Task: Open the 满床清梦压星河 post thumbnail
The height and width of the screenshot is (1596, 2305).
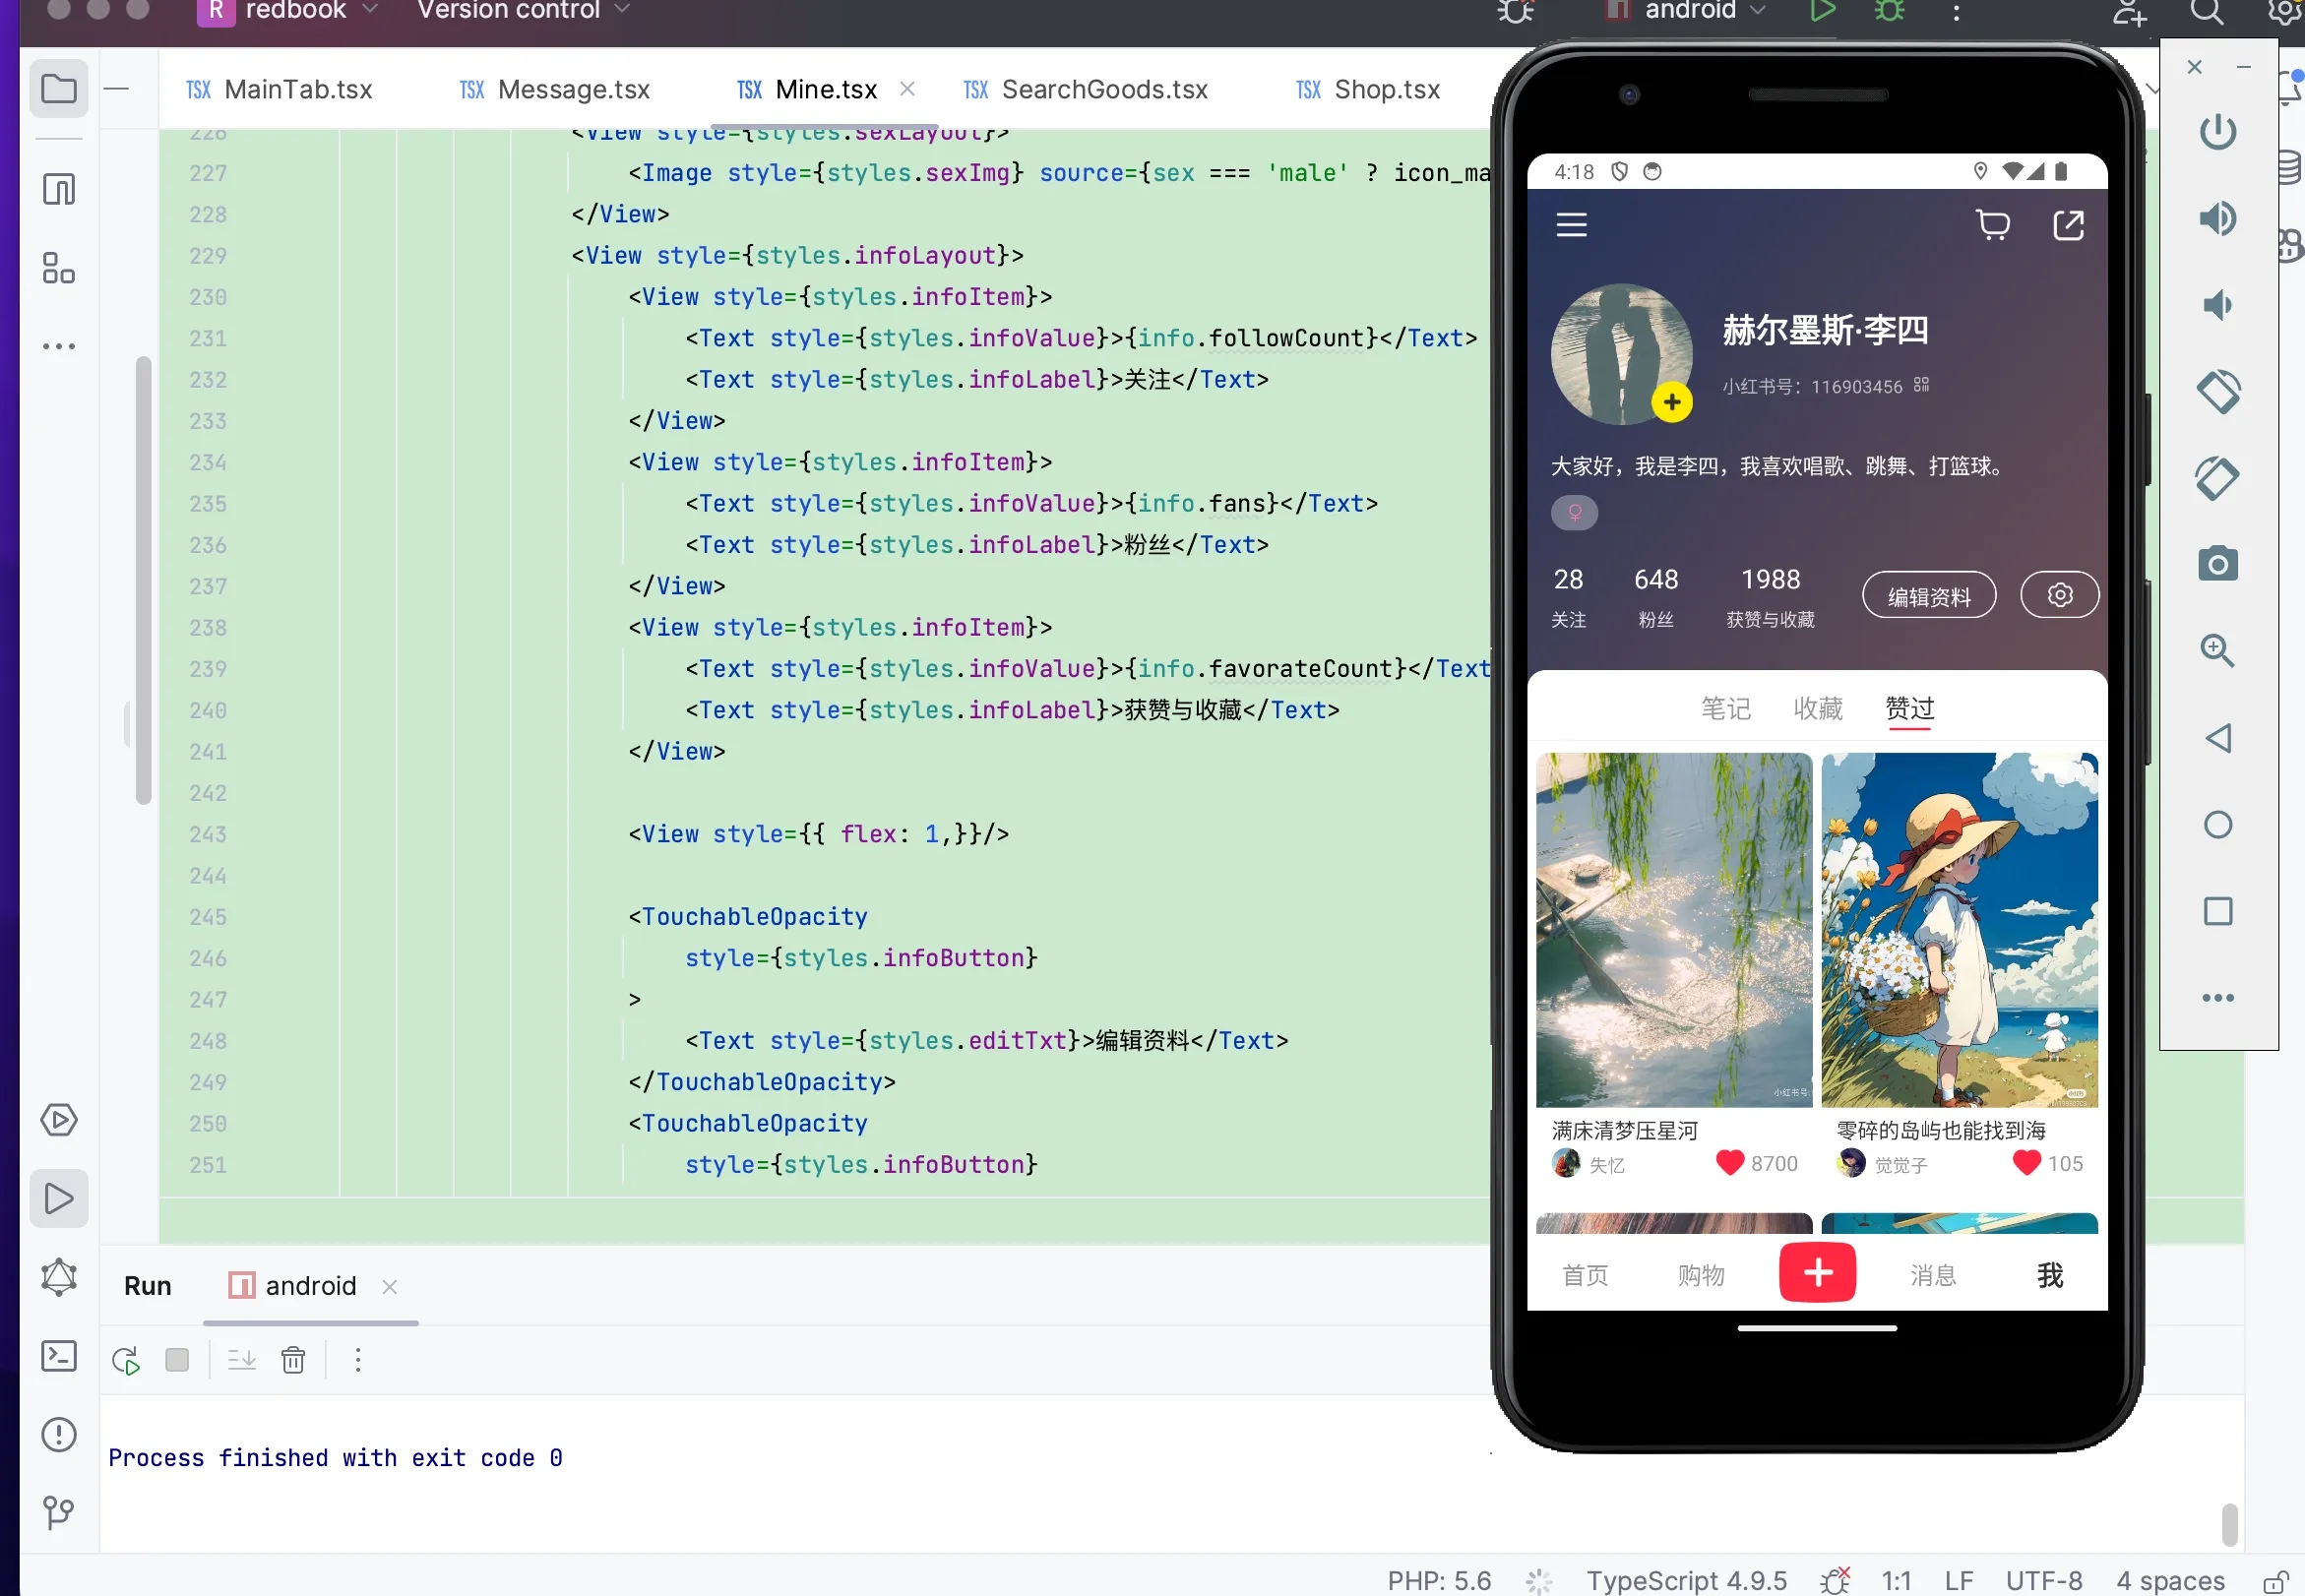Action: (x=1673, y=929)
